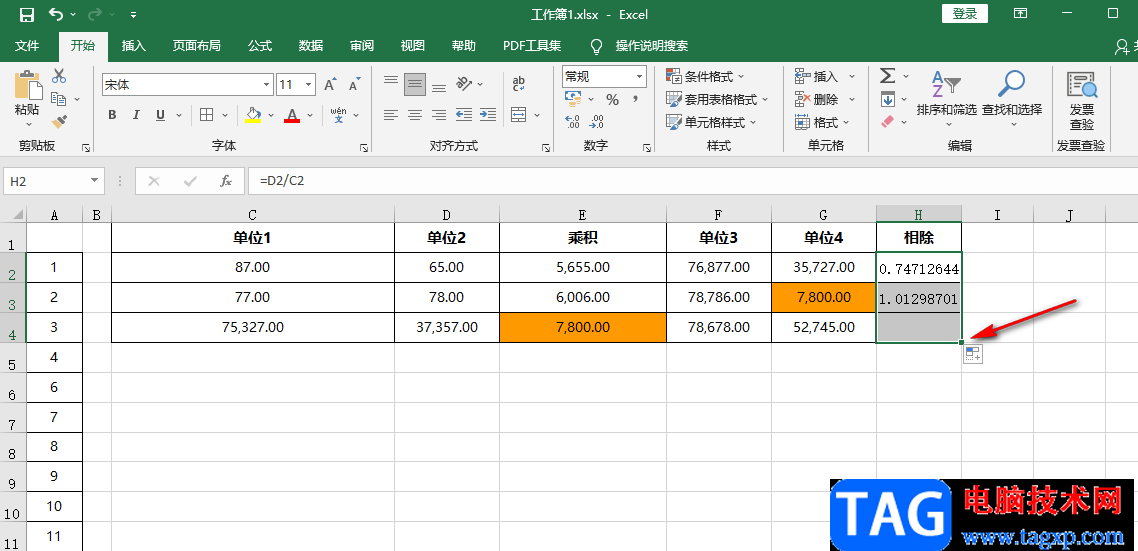This screenshot has width=1138, height=551.
Task: Click decrease indent icon
Action: tap(464, 115)
